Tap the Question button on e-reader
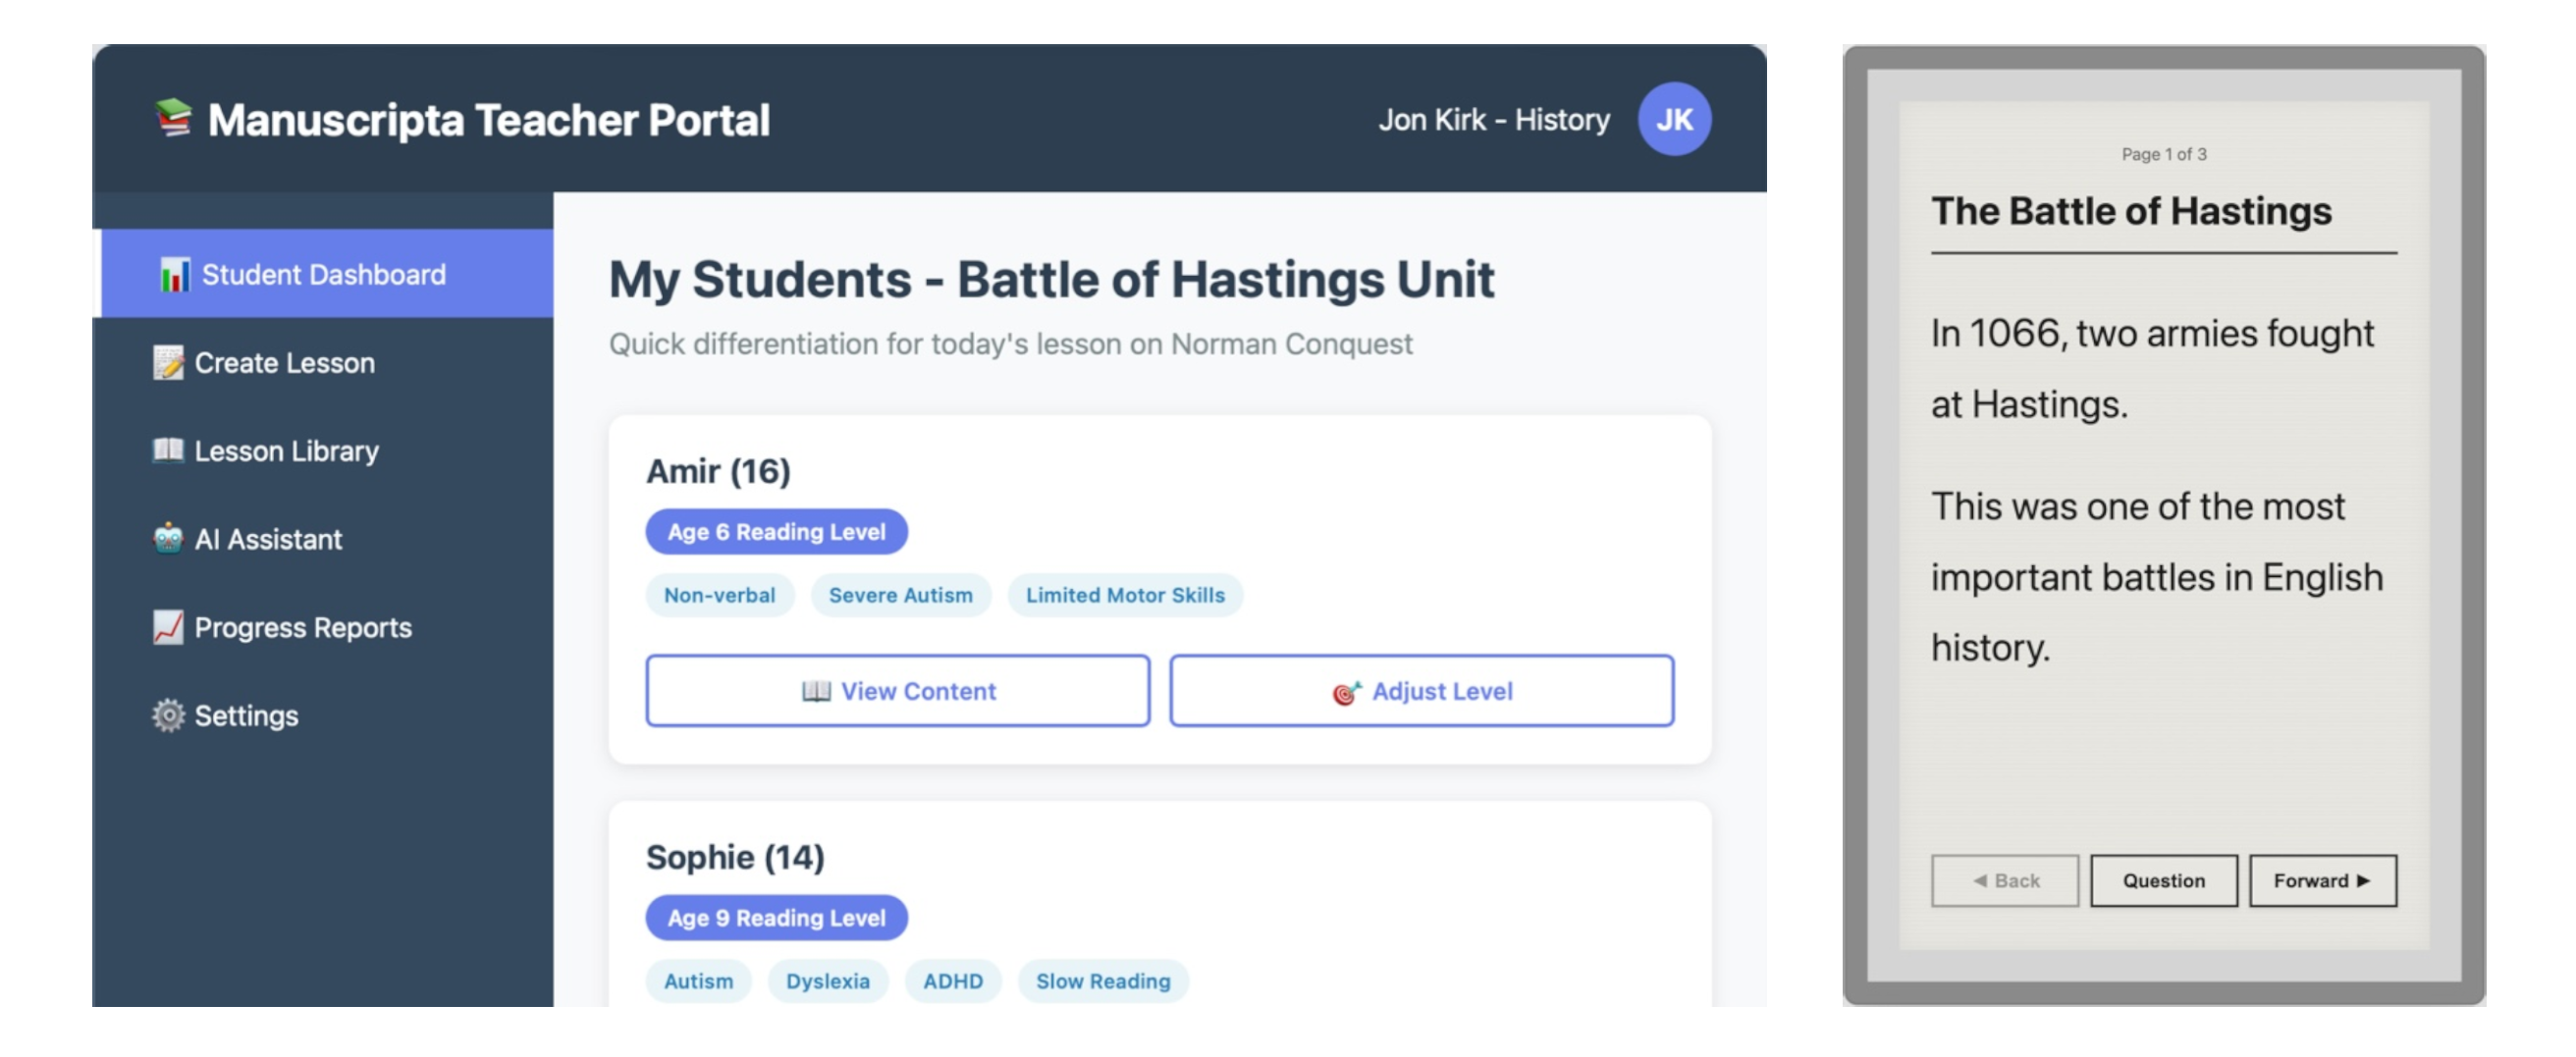The image size is (2576, 1057). point(2163,880)
